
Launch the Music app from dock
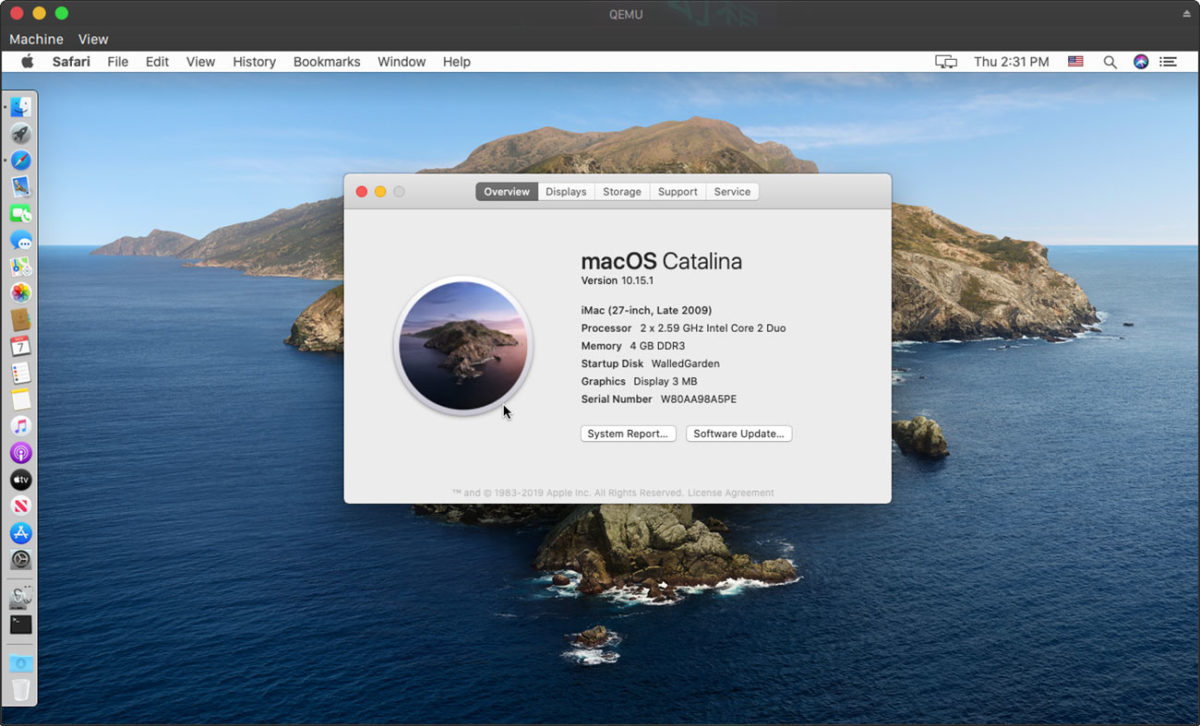[21, 426]
